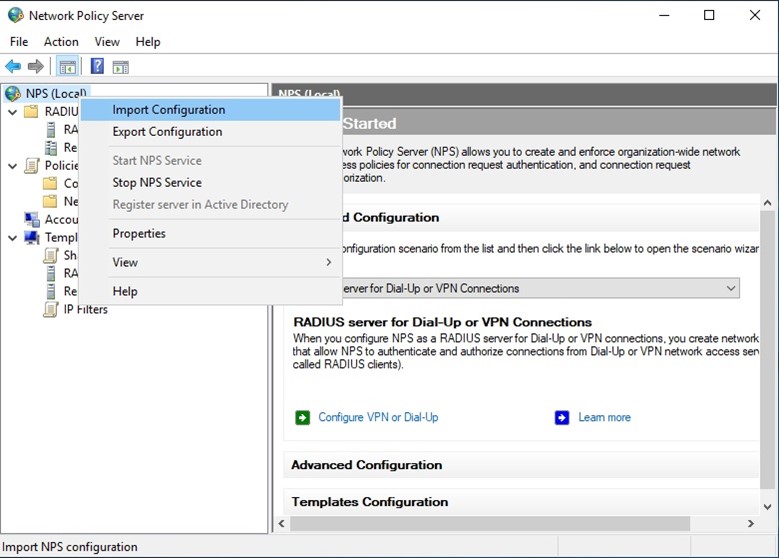The width and height of the screenshot is (779, 558).
Task: Open Properties from the context menu
Action: coord(211,233)
